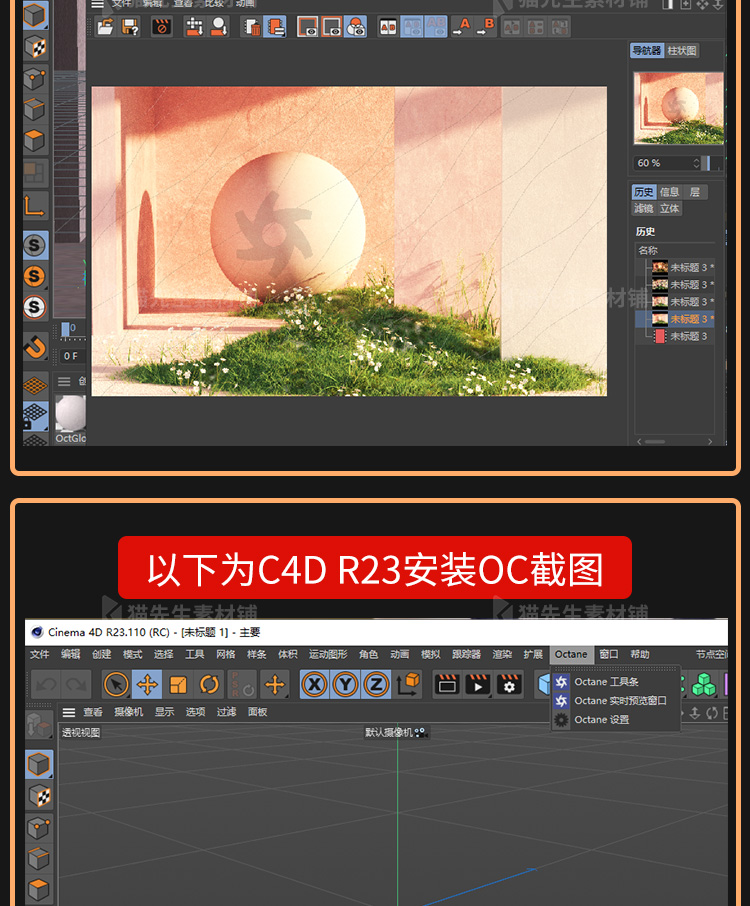The image size is (750, 906).
Task: Select Texture mode checkered cube in upper window sidebar
Action: (x=35, y=47)
